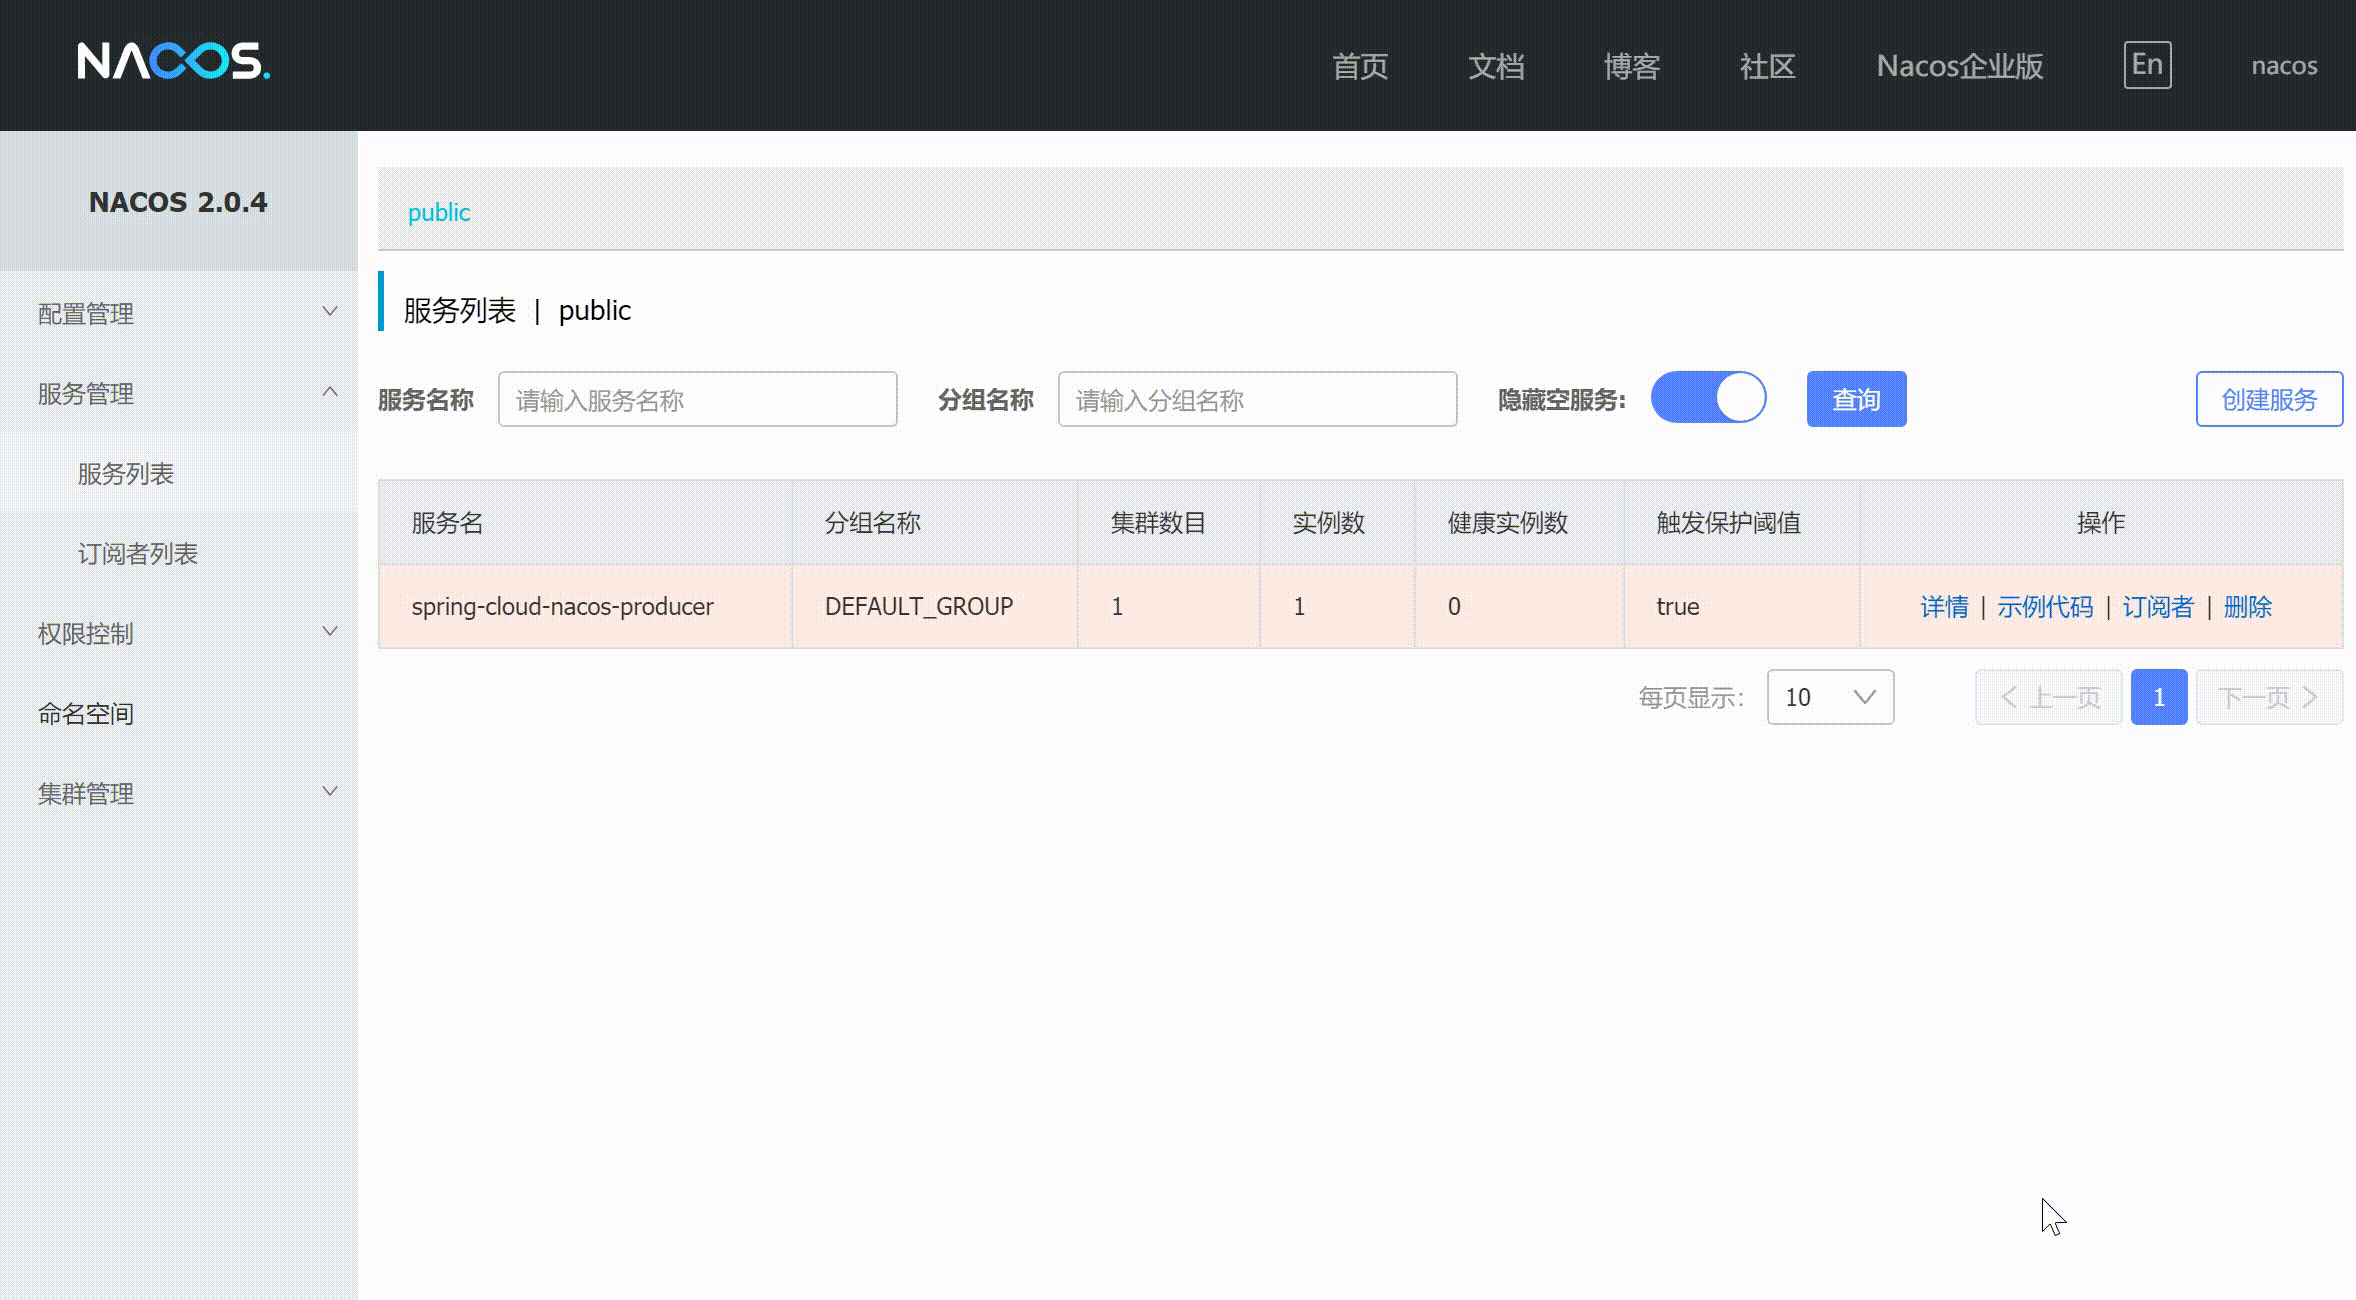
Task: Click the NACOS logo
Action: point(173,62)
